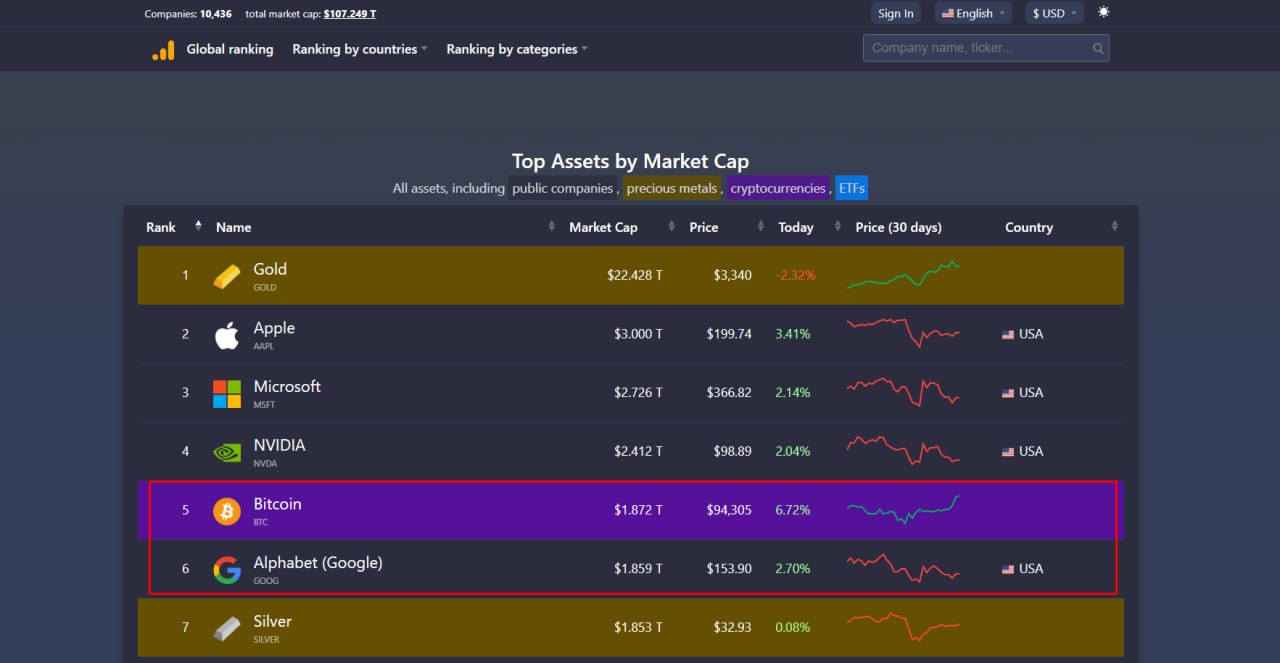Click the NVIDIA logo icon
This screenshot has width=1280, height=663.
click(x=227, y=452)
